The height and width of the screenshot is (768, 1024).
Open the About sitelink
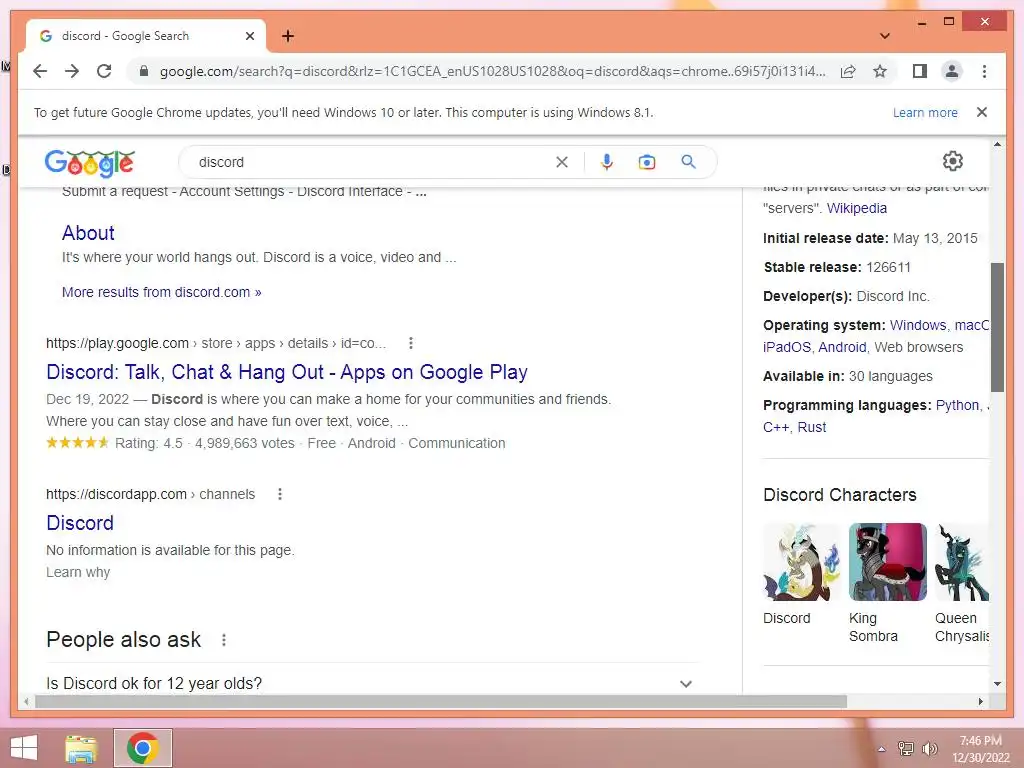click(88, 233)
